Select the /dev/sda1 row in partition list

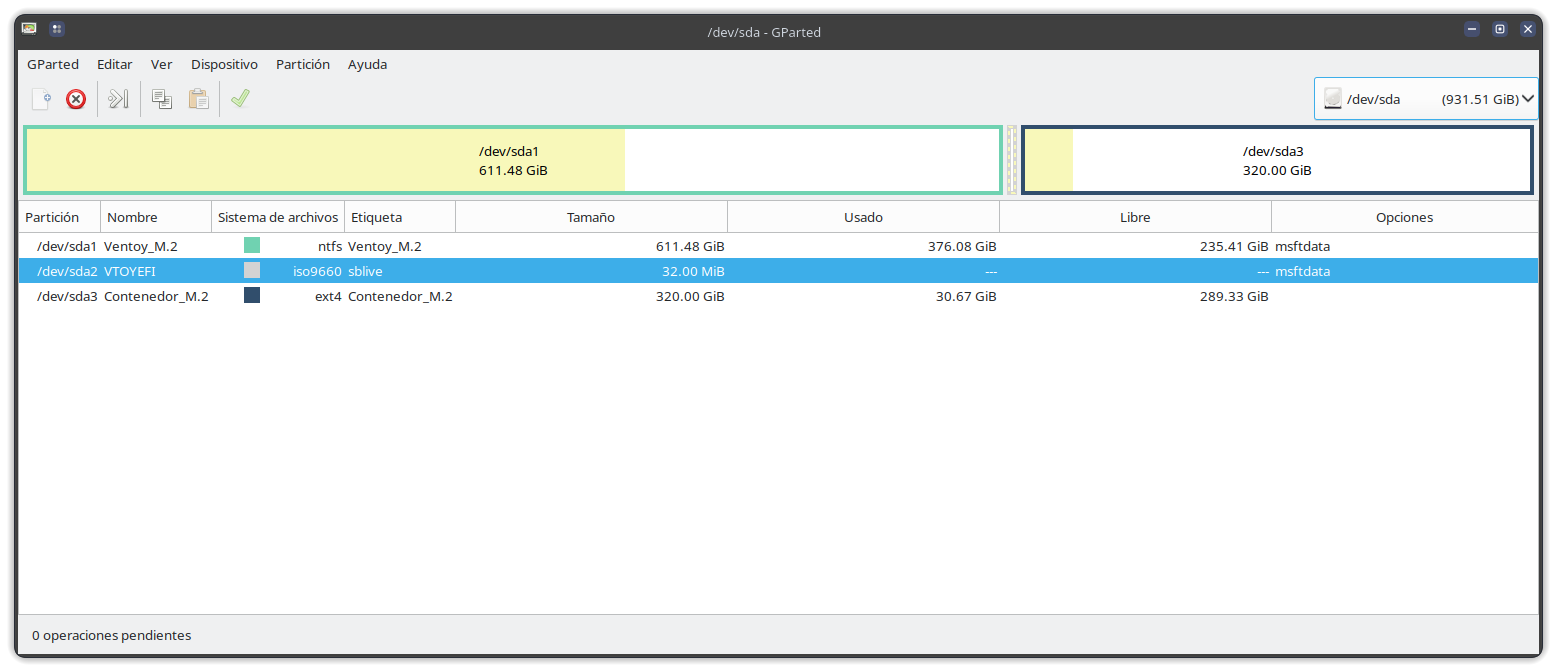778,246
